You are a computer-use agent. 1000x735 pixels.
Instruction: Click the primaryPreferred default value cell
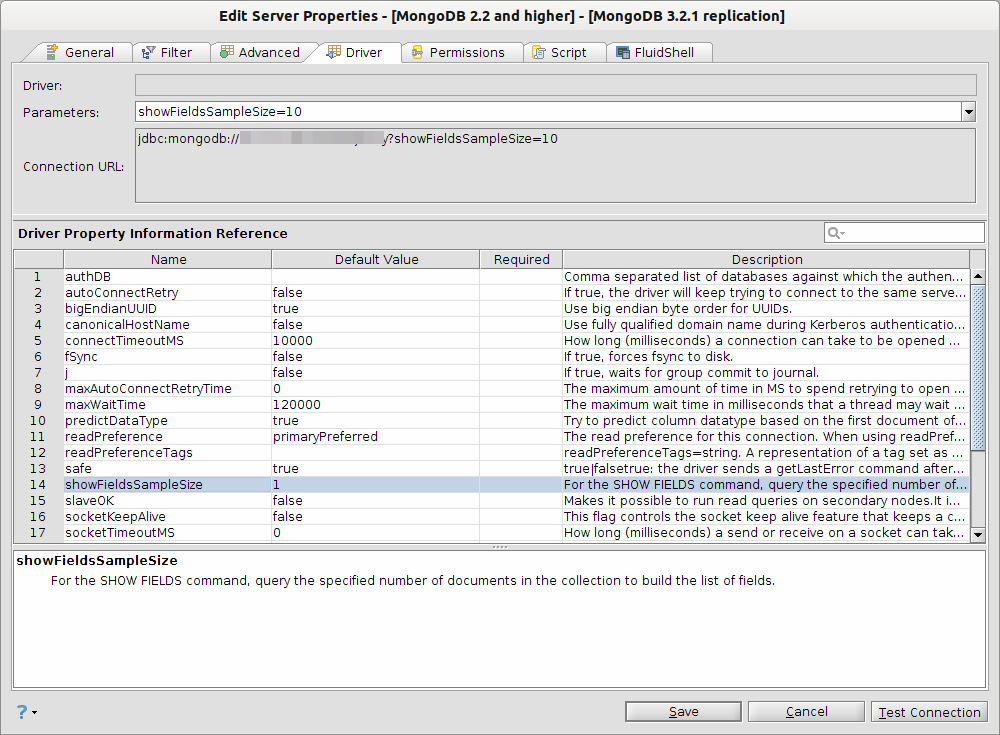coord(376,436)
